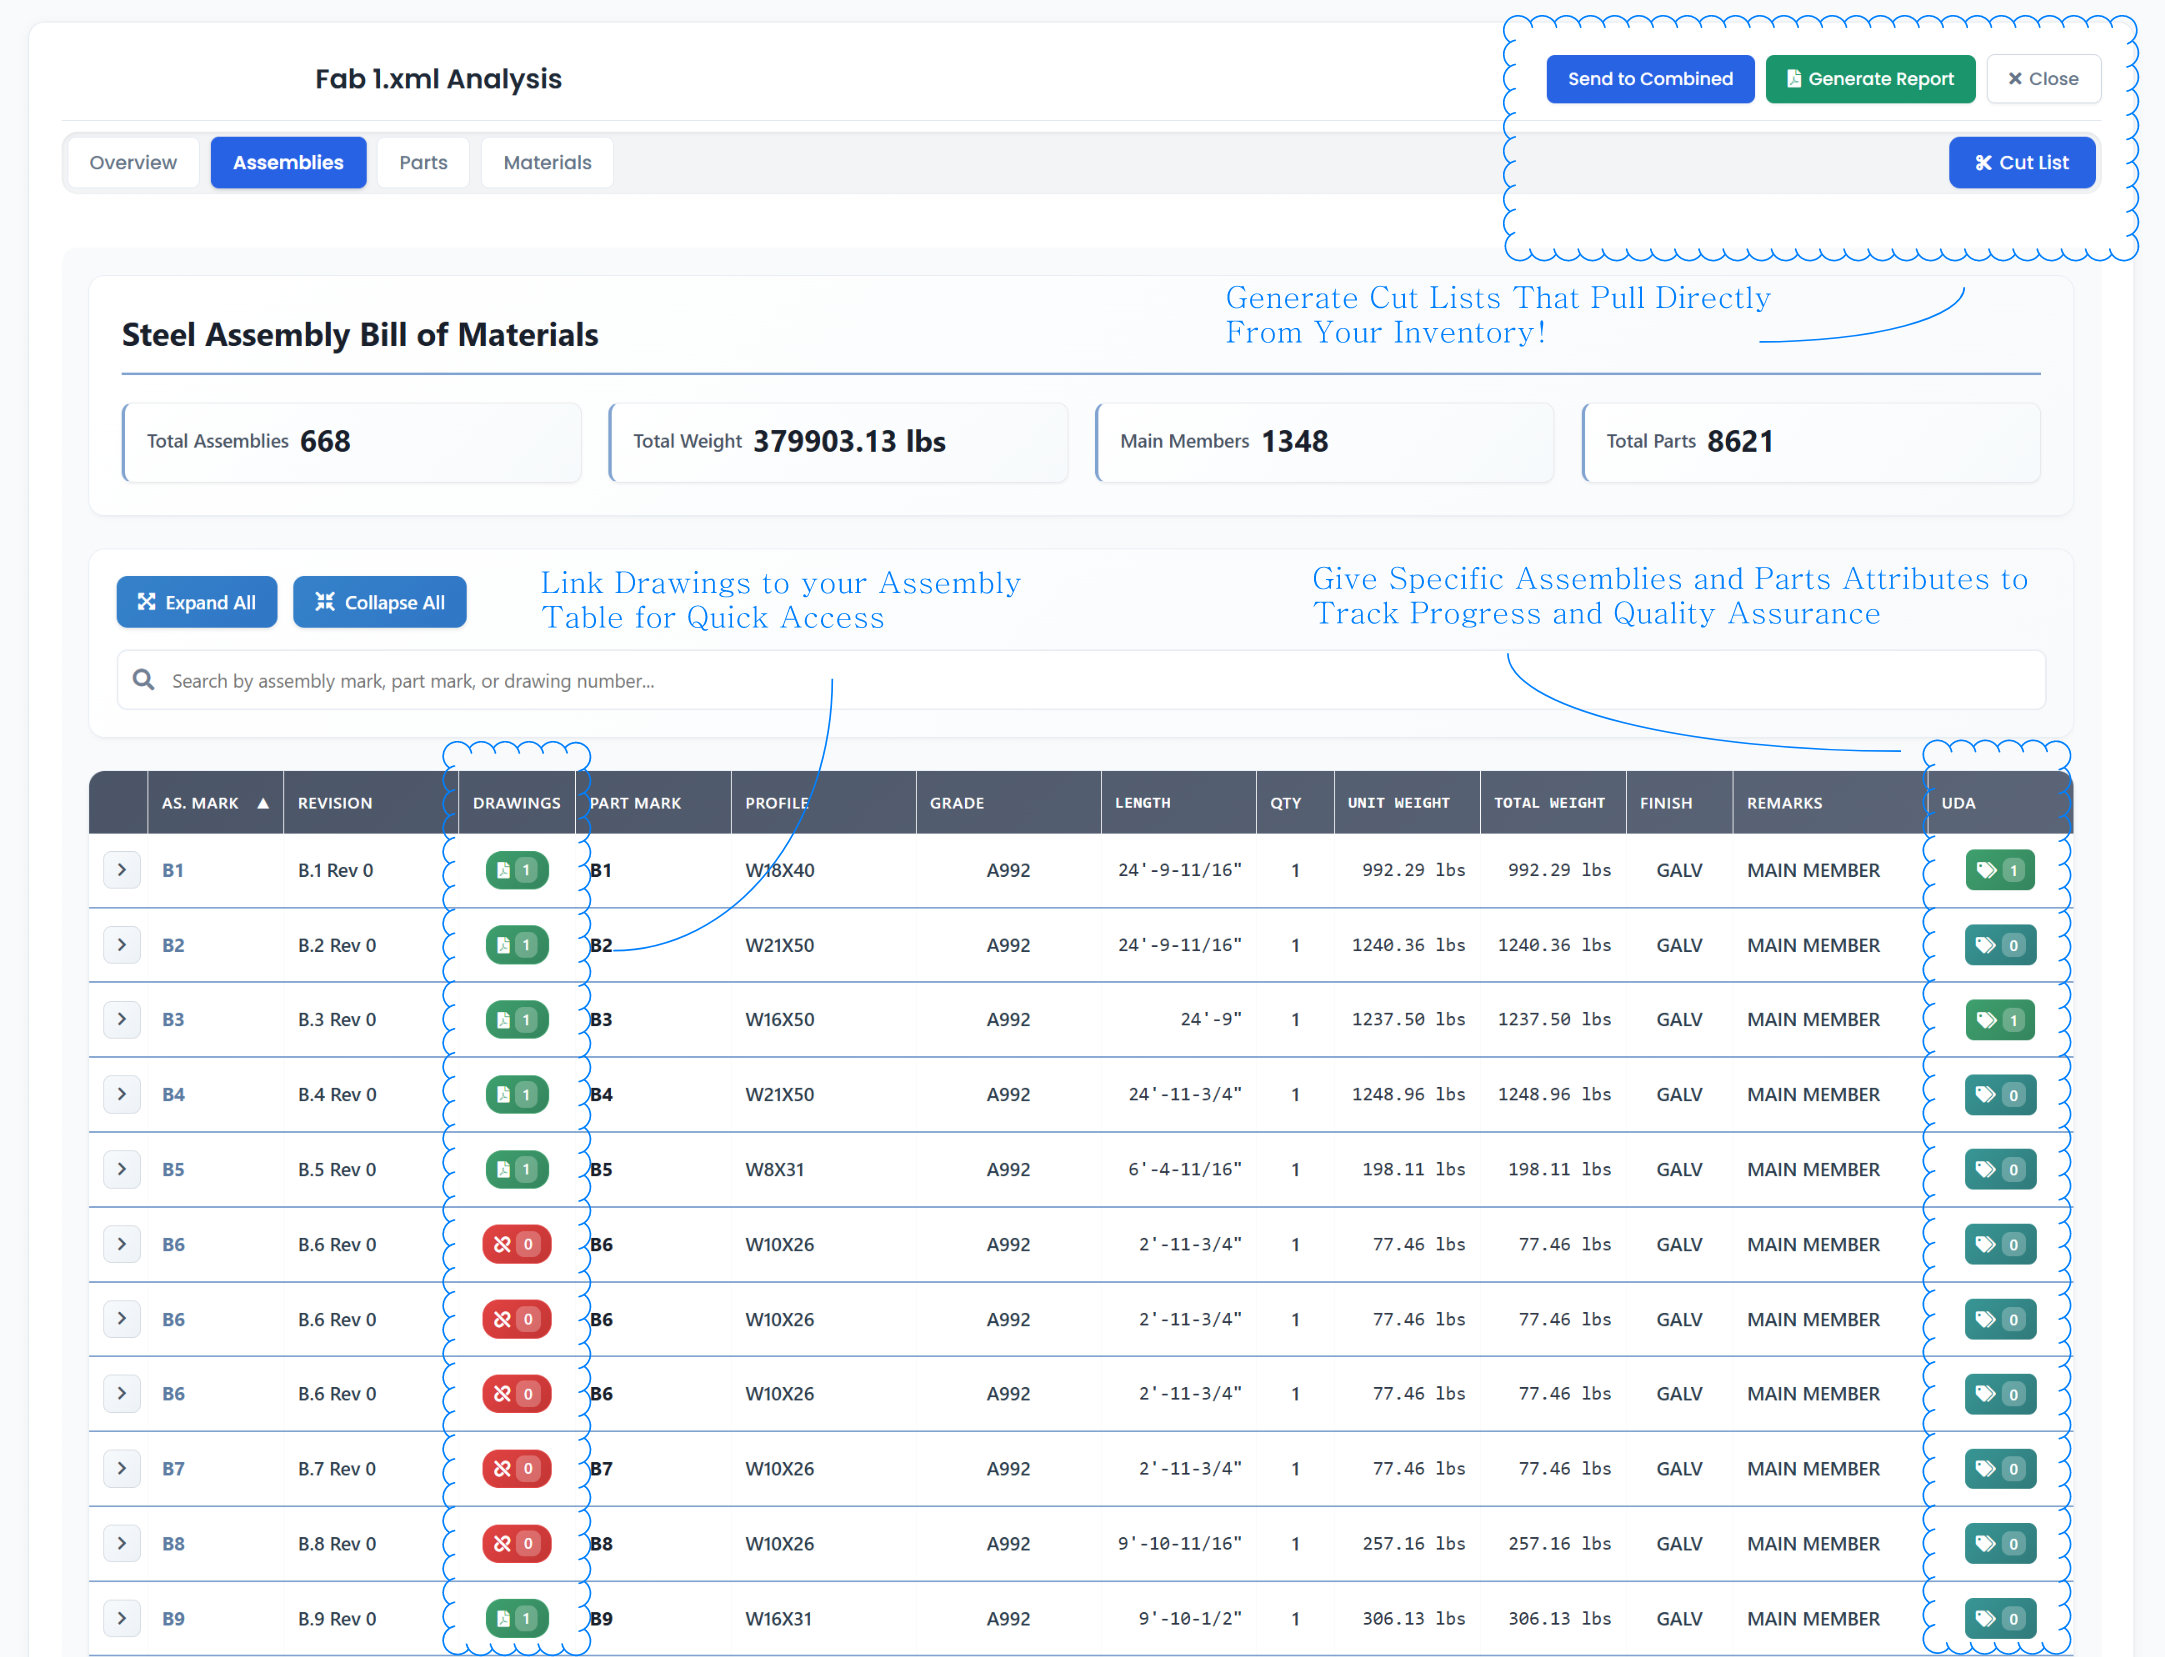Expand the B1 assembly row
The height and width of the screenshot is (1657, 2165).
coord(122,870)
